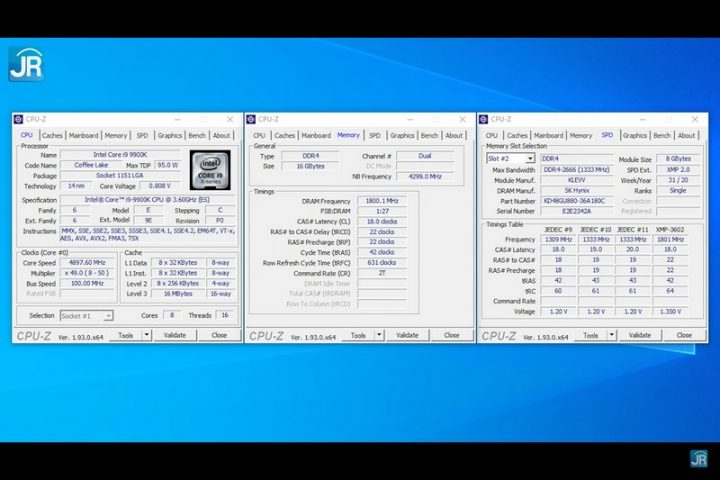Click the CAS# Latency value 18.0 clocks
This screenshot has height=480, width=720.
coord(382,221)
